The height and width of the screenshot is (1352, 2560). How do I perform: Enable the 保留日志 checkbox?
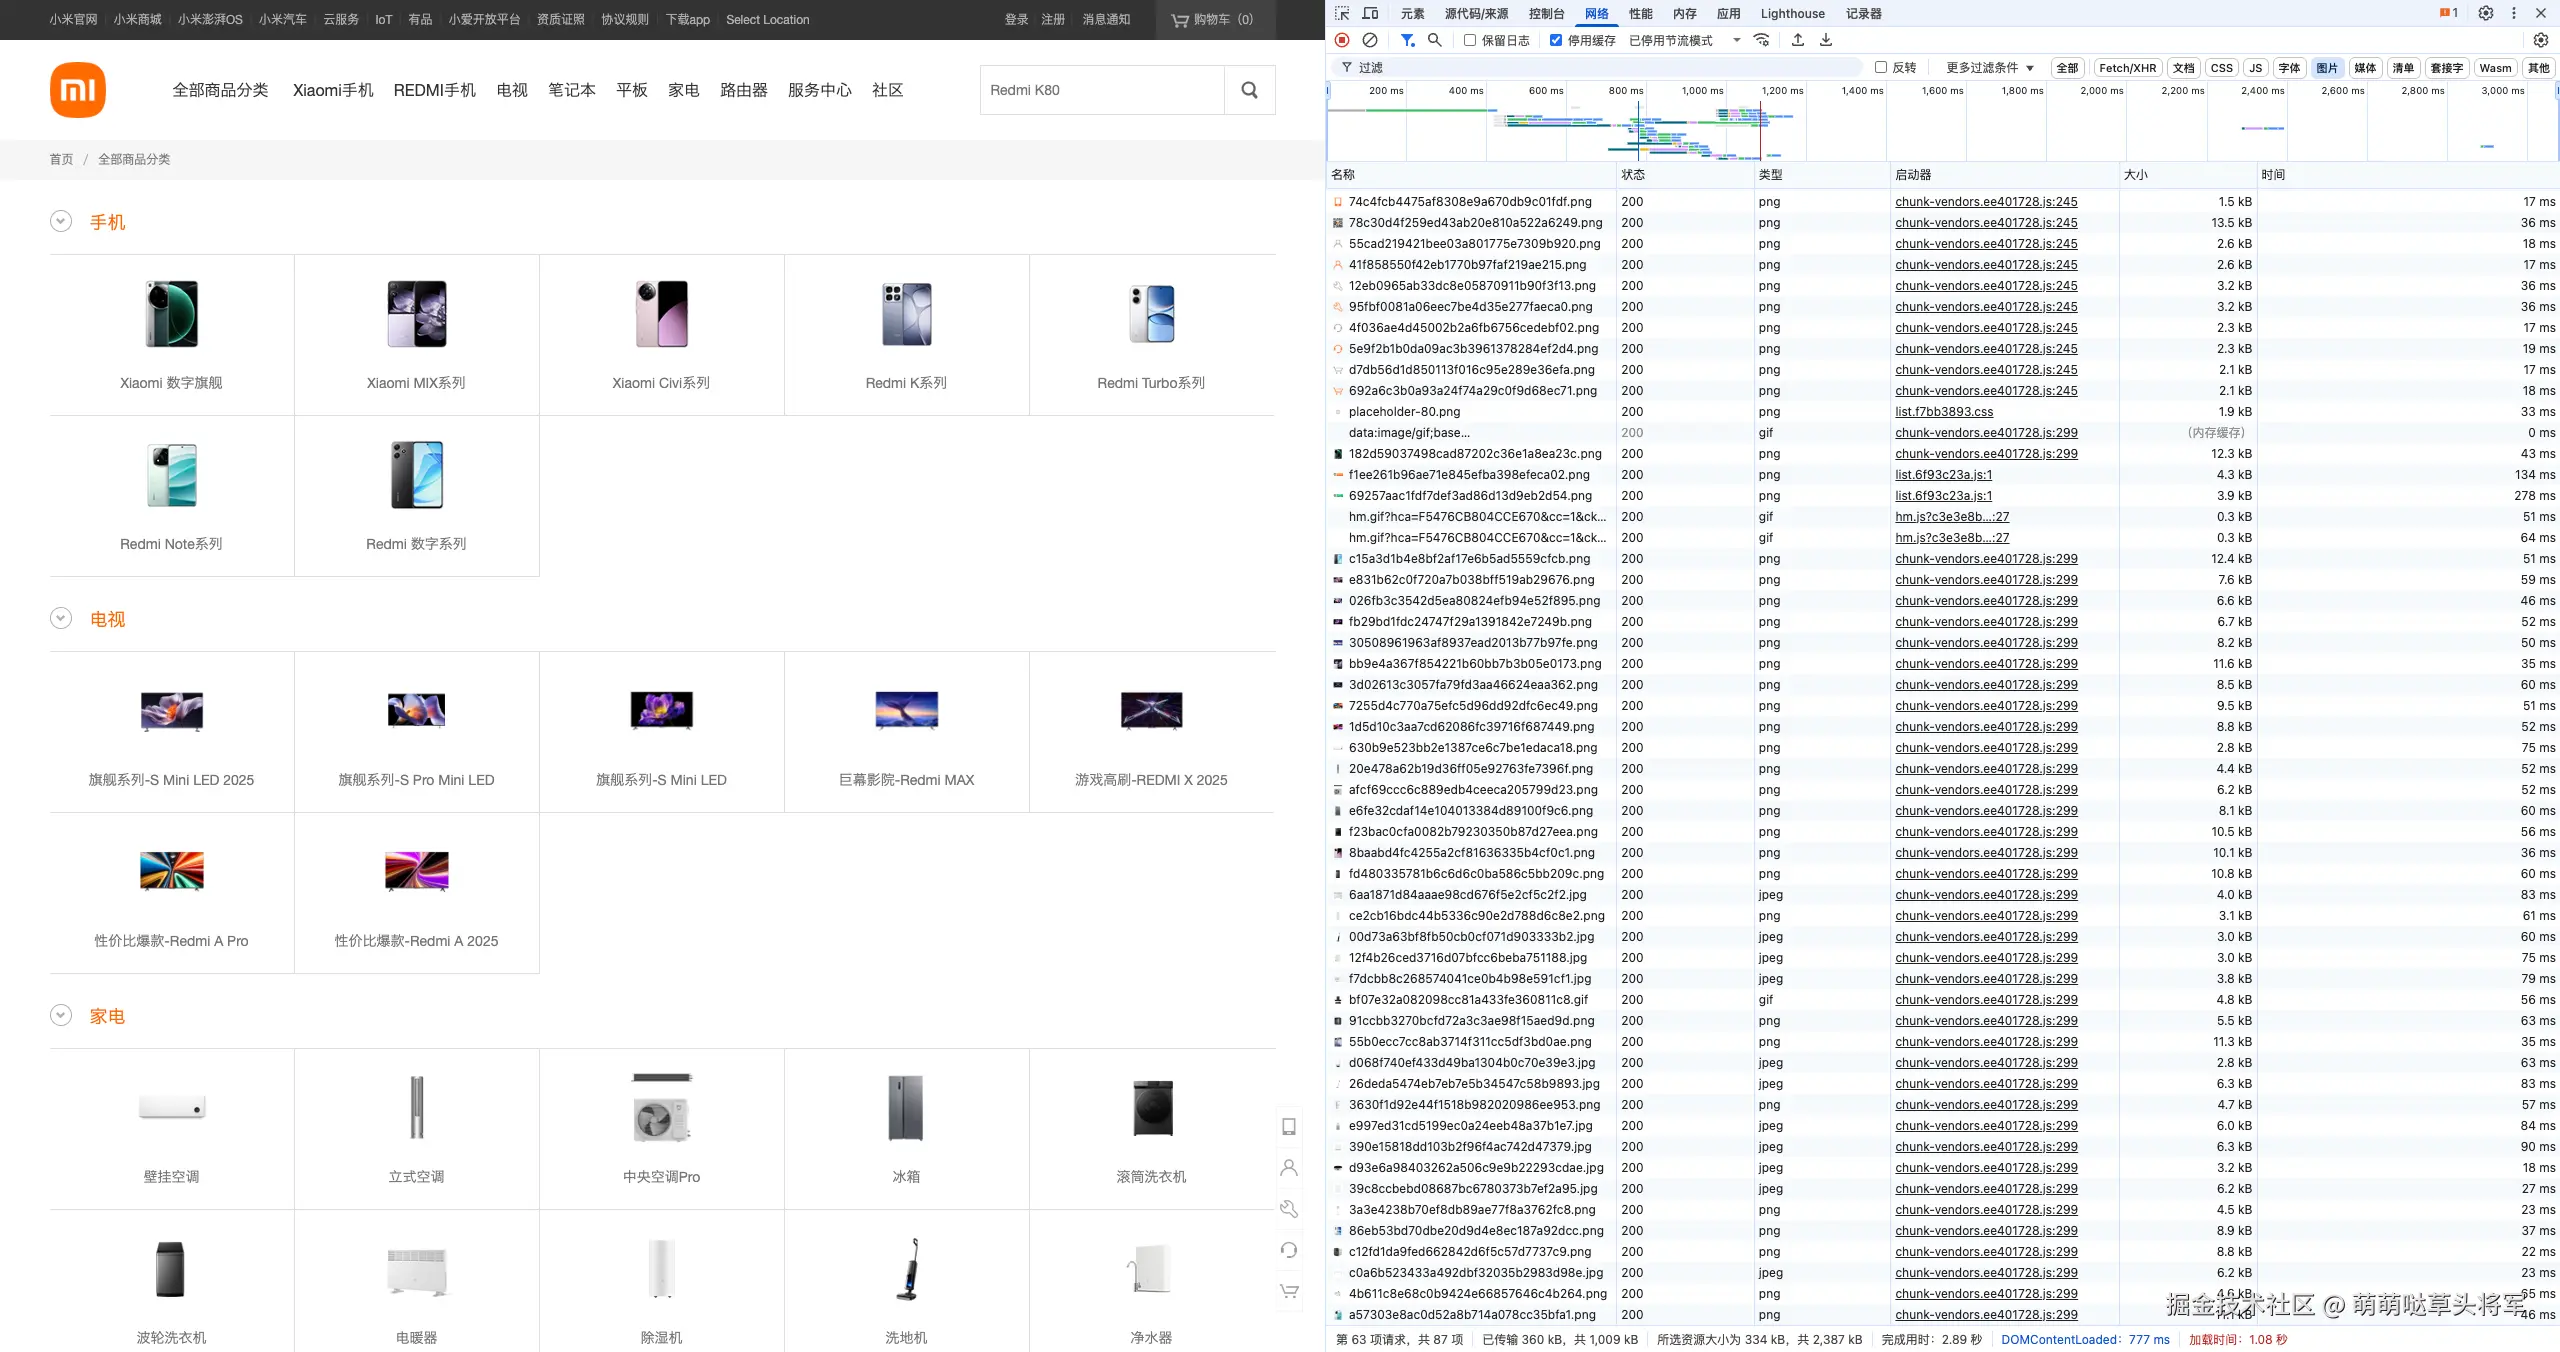1470,40
